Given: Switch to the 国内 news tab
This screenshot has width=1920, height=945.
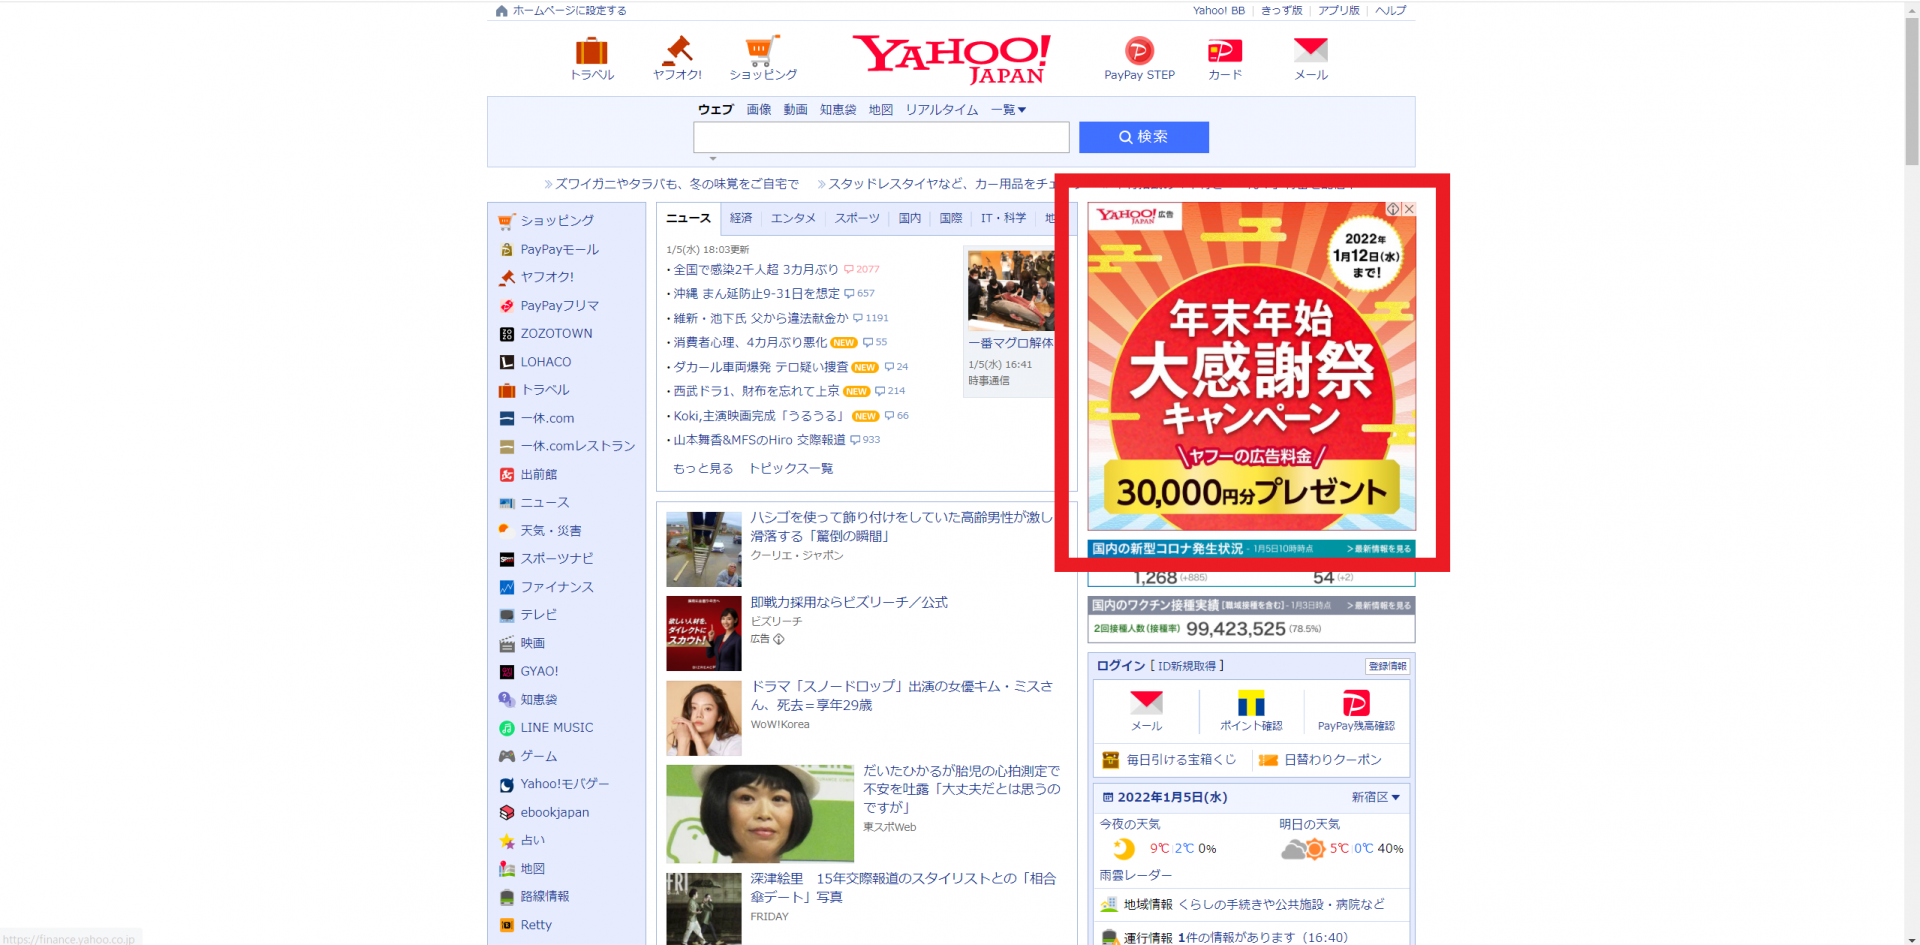Looking at the screenshot, I should [910, 218].
